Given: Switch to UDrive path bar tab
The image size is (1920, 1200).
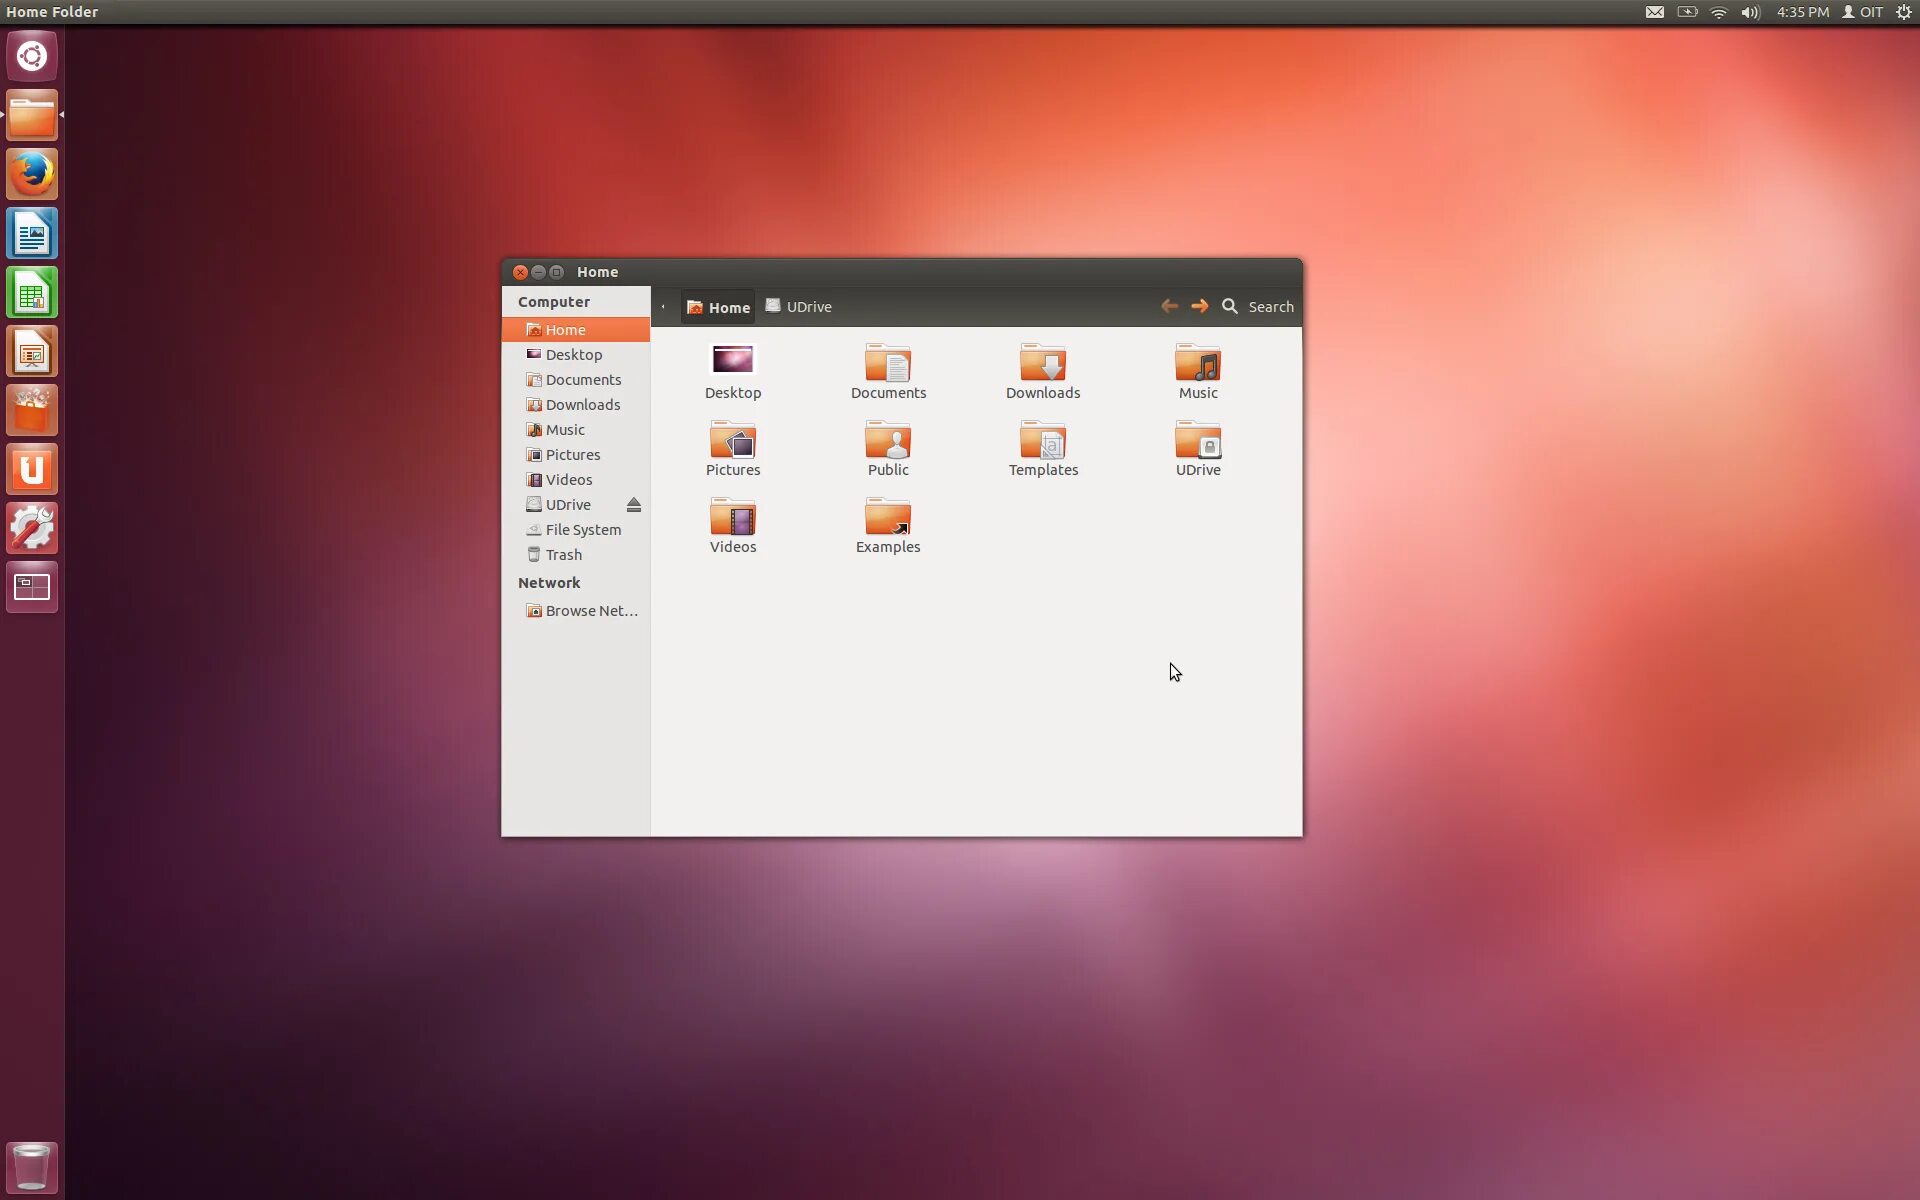Looking at the screenshot, I should 799,307.
